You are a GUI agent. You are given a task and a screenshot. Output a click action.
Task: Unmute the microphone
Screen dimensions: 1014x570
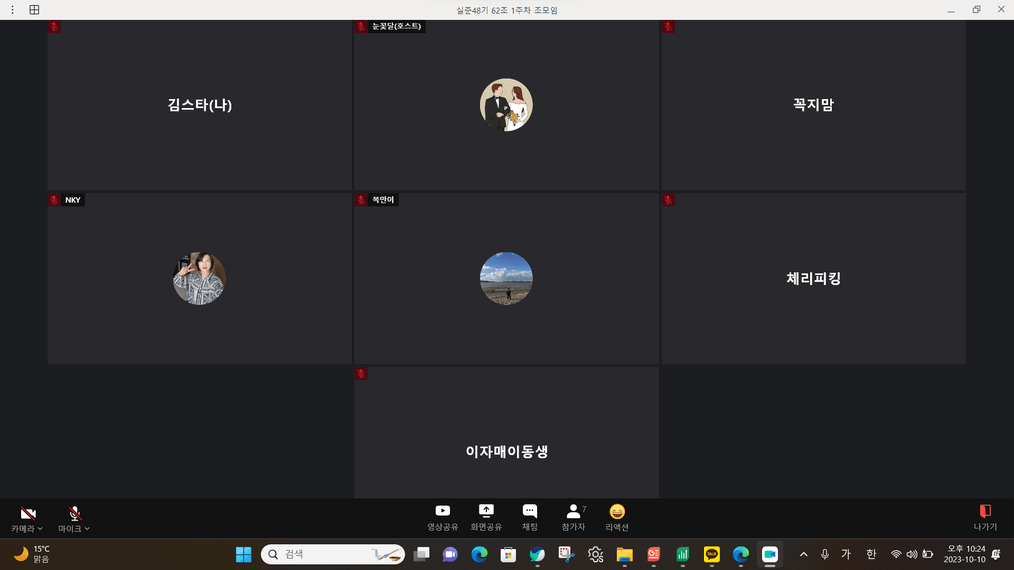(74, 513)
